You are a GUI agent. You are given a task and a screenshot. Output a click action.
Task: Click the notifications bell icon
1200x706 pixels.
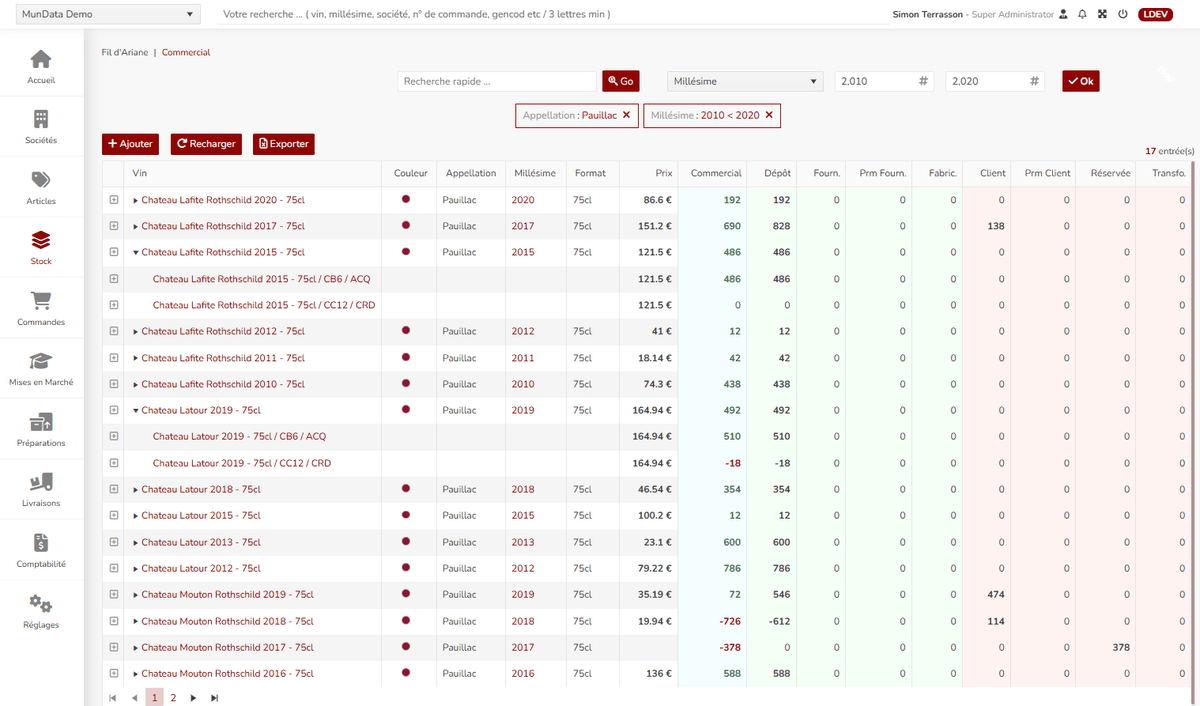tap(1082, 15)
